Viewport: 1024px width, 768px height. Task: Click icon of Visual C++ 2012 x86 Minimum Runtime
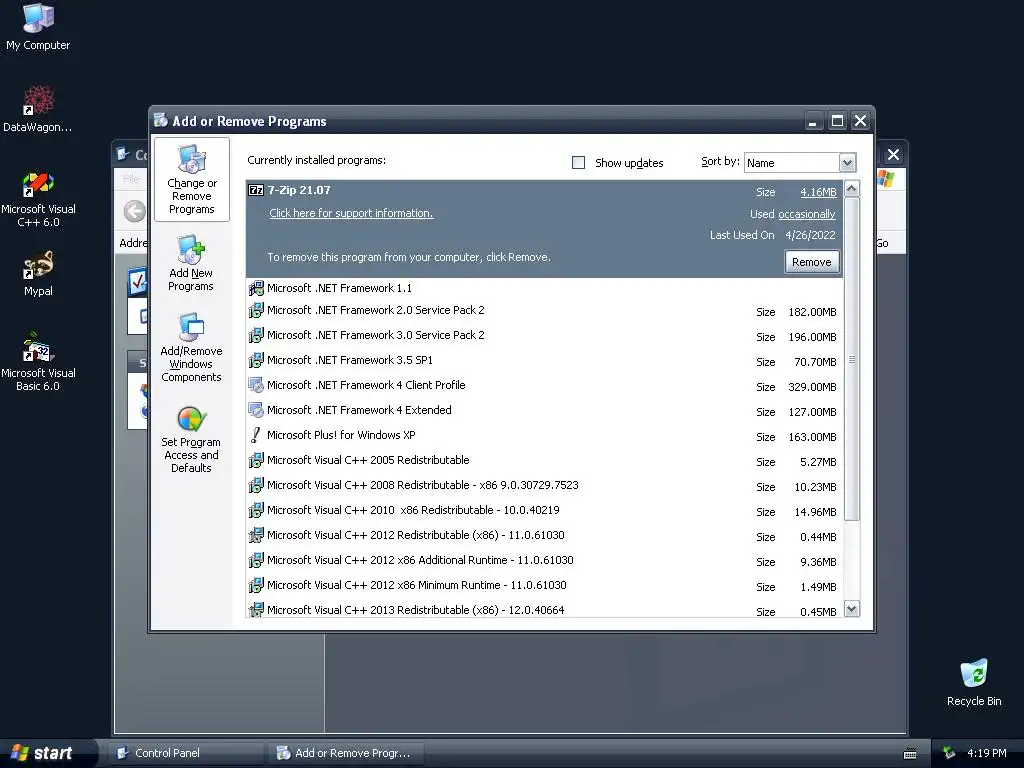click(x=256, y=585)
